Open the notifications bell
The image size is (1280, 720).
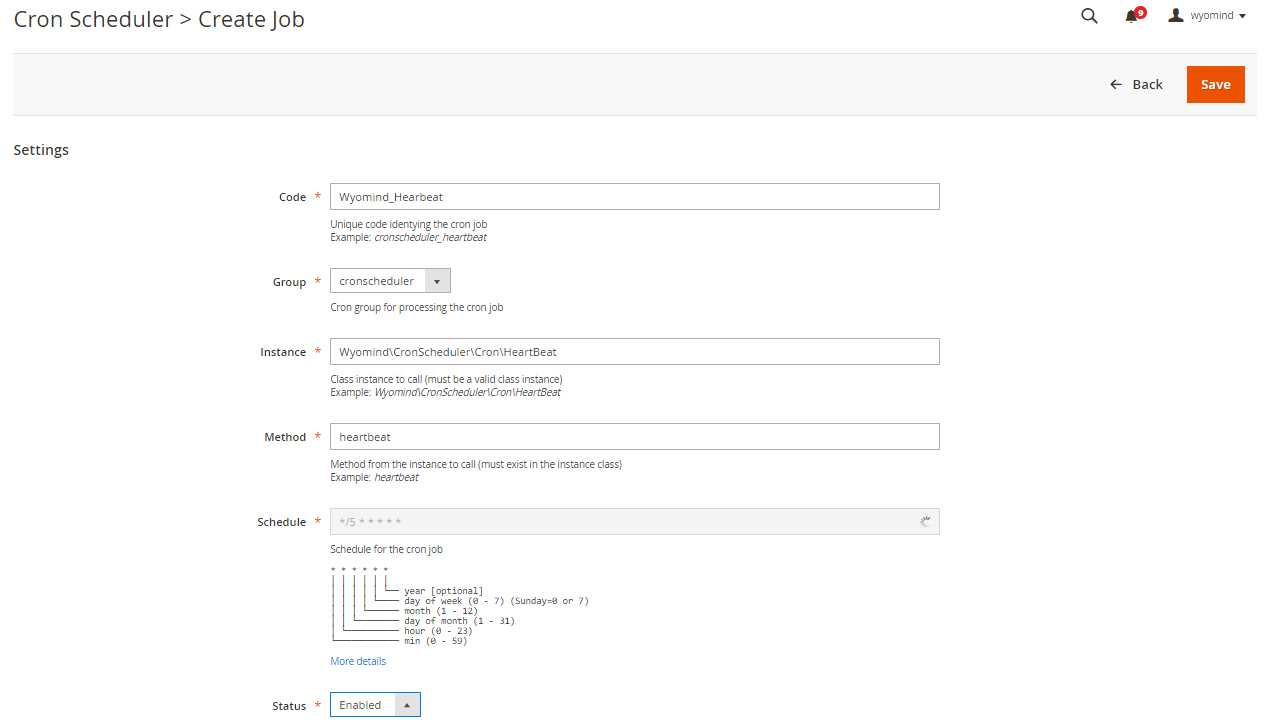[1131, 16]
